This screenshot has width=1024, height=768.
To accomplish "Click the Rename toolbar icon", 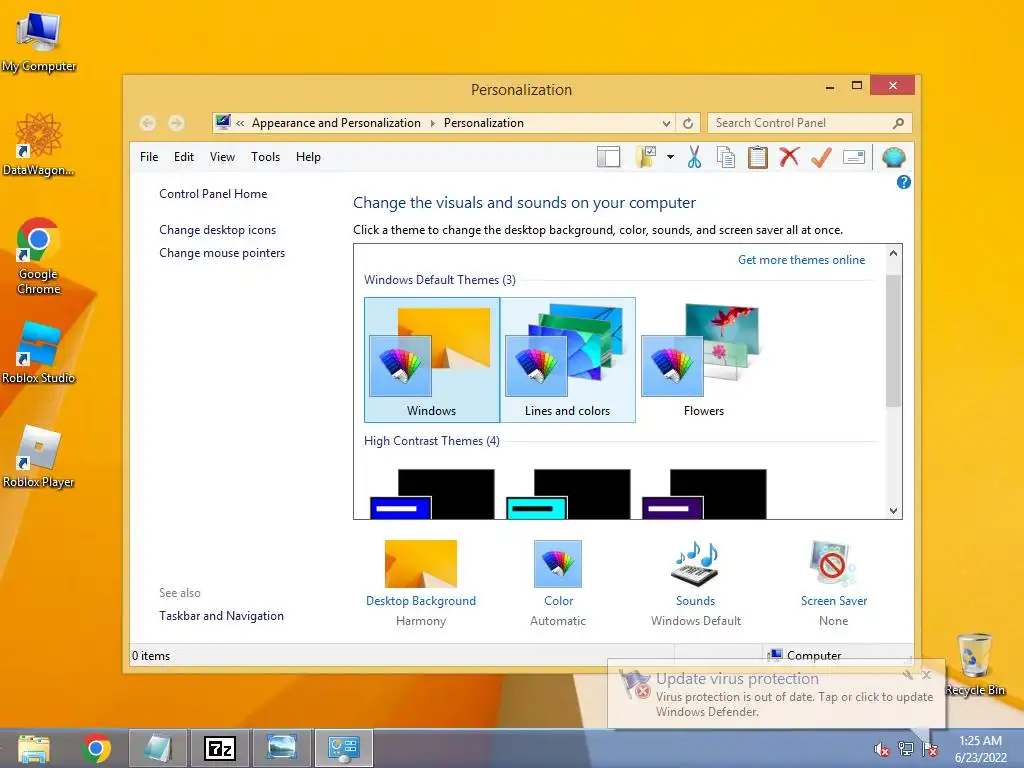I will (854, 157).
